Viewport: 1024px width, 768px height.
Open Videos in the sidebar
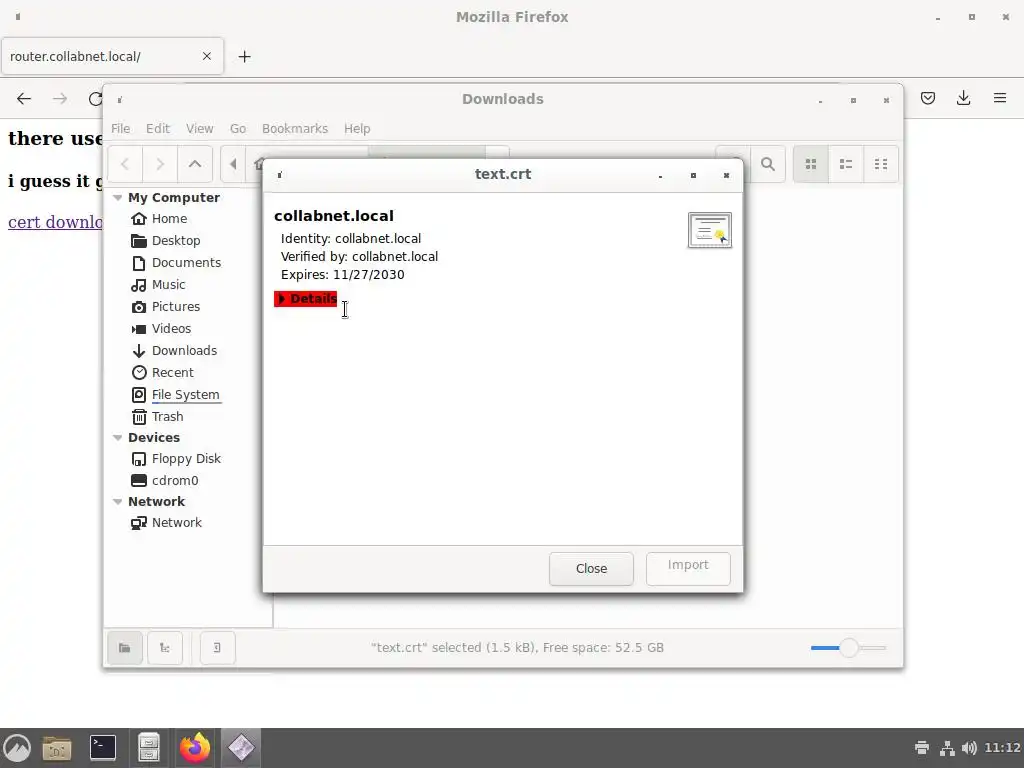(x=171, y=328)
